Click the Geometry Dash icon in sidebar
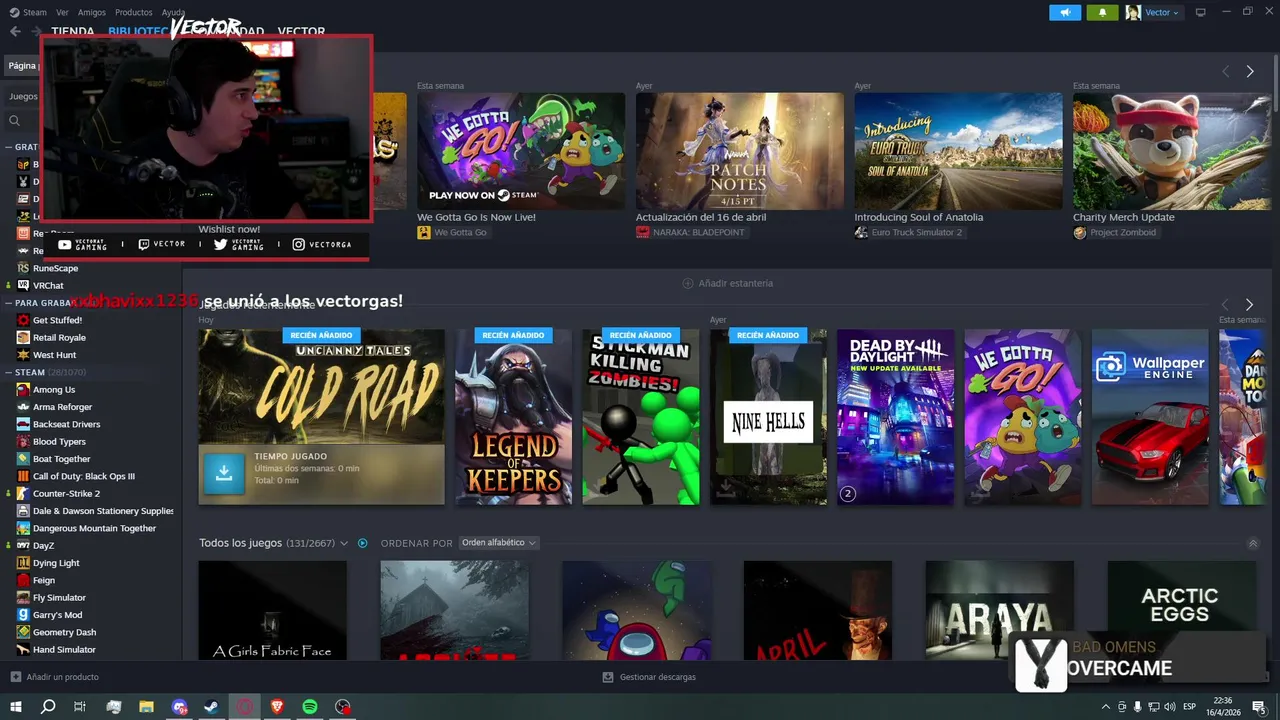The height and width of the screenshot is (720, 1280). 23,632
